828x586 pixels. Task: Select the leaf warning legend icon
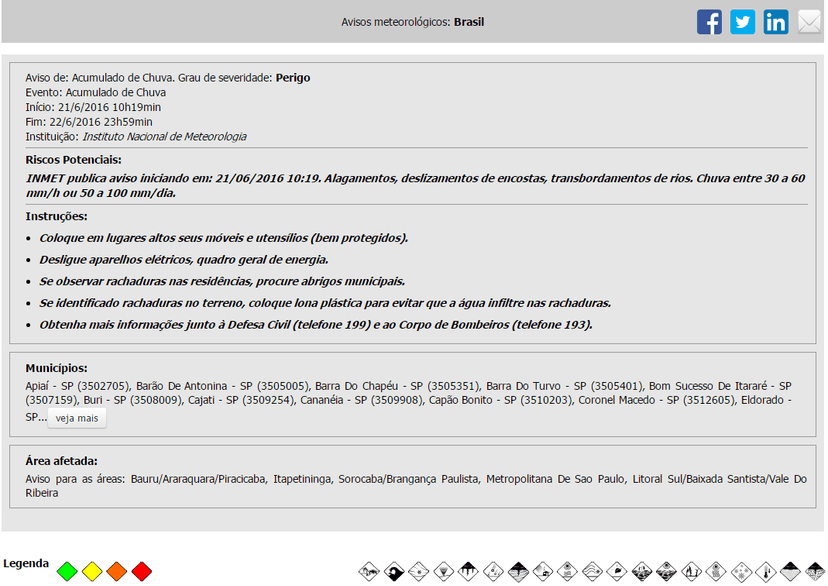click(616, 571)
